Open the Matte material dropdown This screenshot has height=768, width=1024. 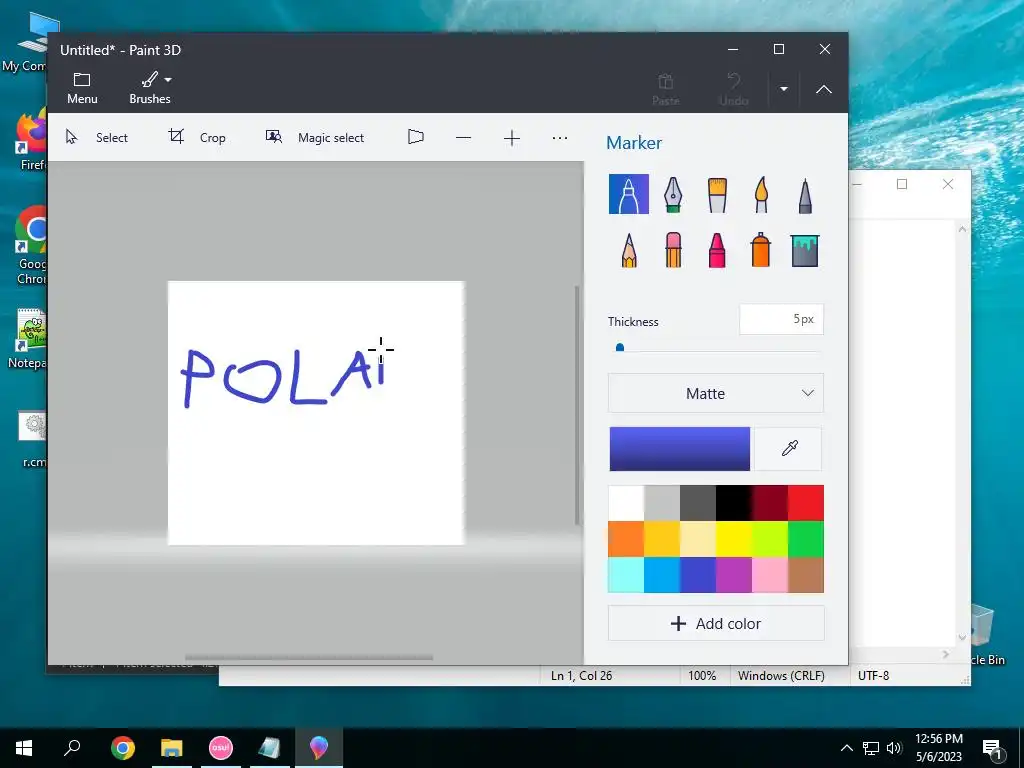716,393
